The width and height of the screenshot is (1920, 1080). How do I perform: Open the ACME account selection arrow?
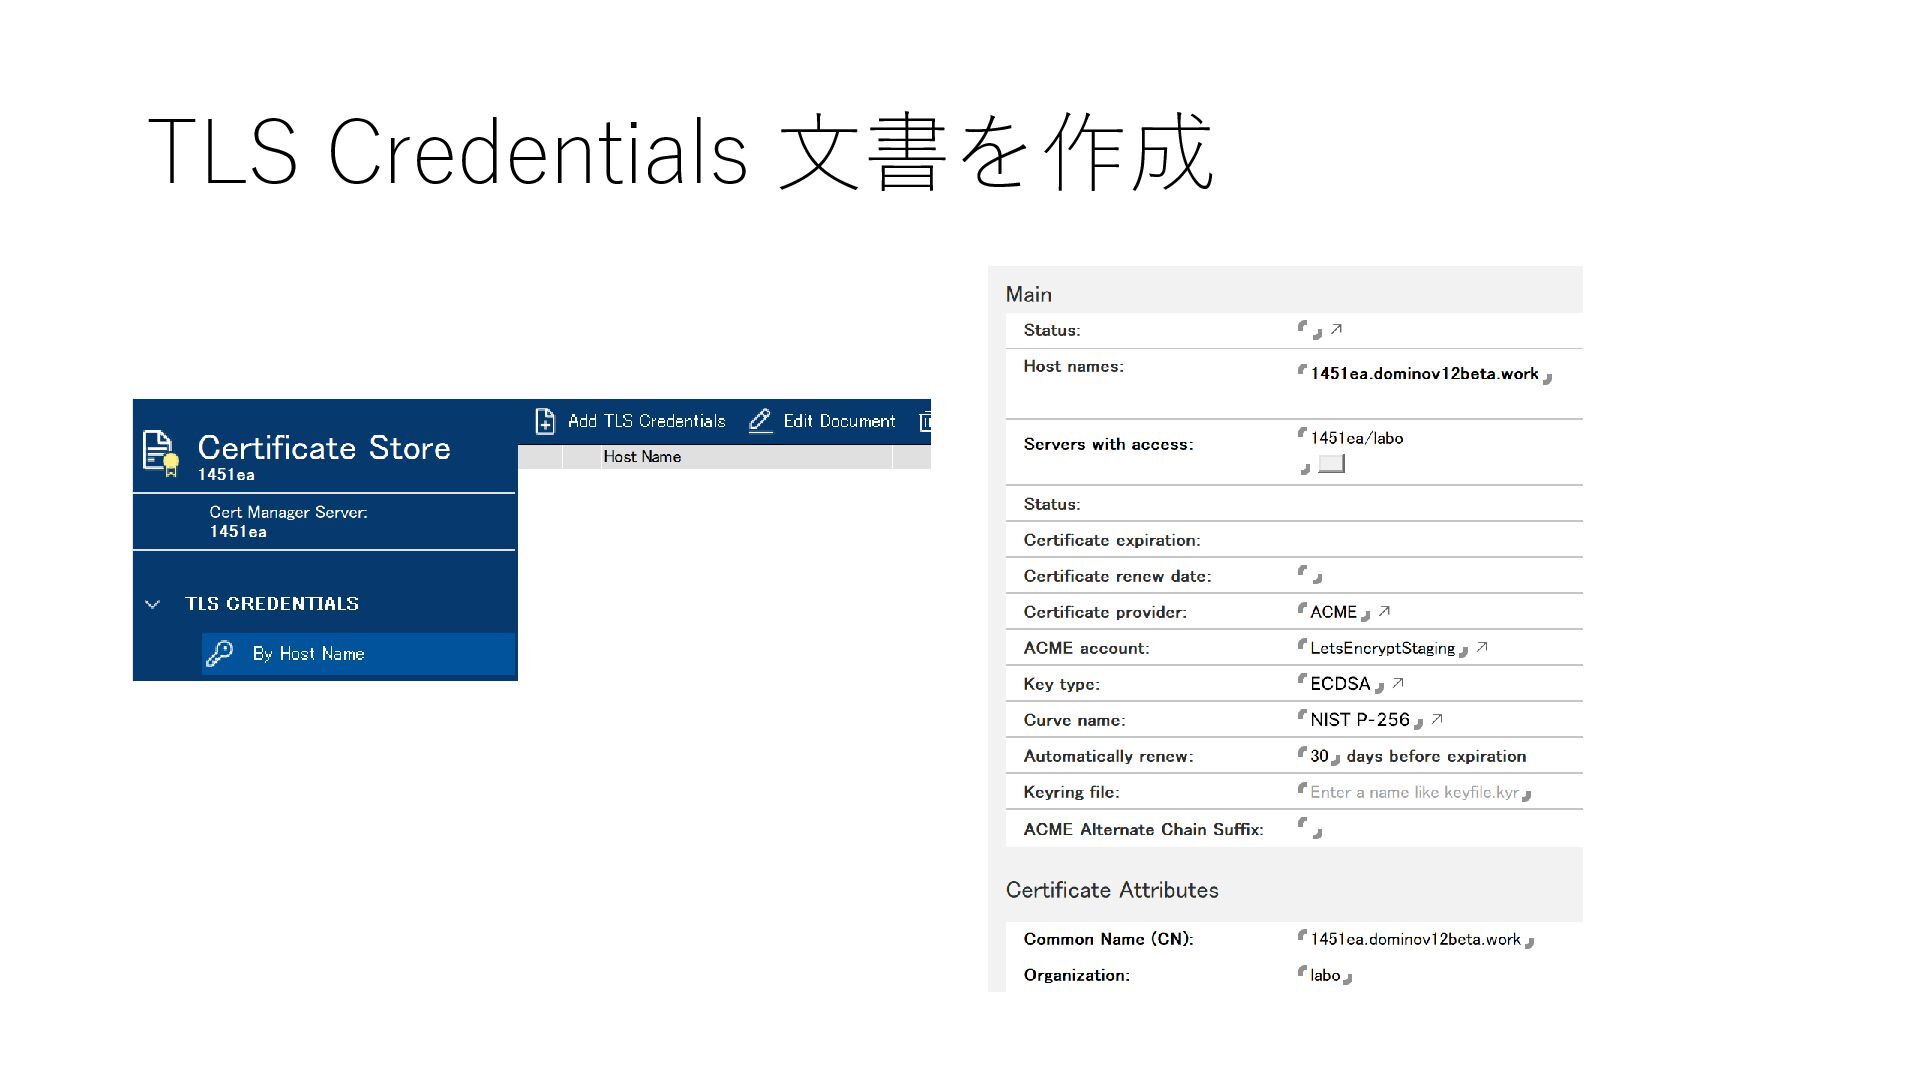click(1482, 647)
